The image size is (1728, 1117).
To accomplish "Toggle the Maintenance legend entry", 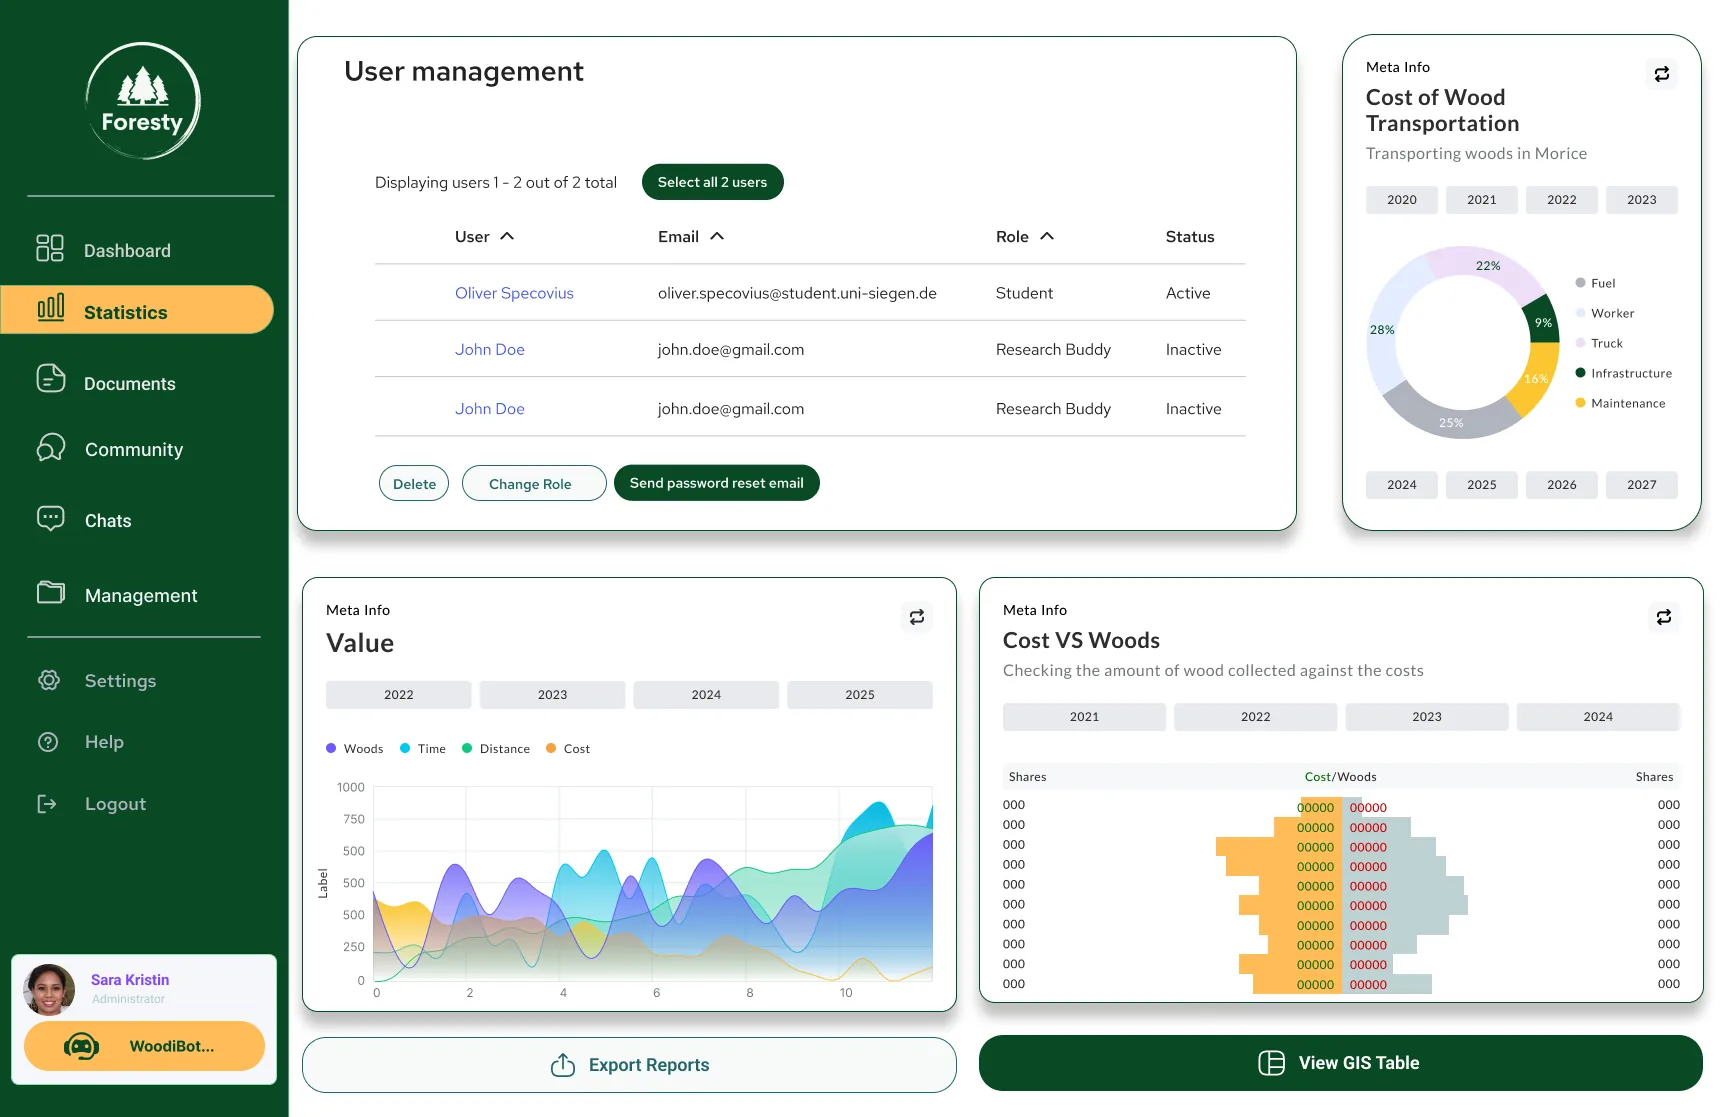I will (x=1621, y=403).
